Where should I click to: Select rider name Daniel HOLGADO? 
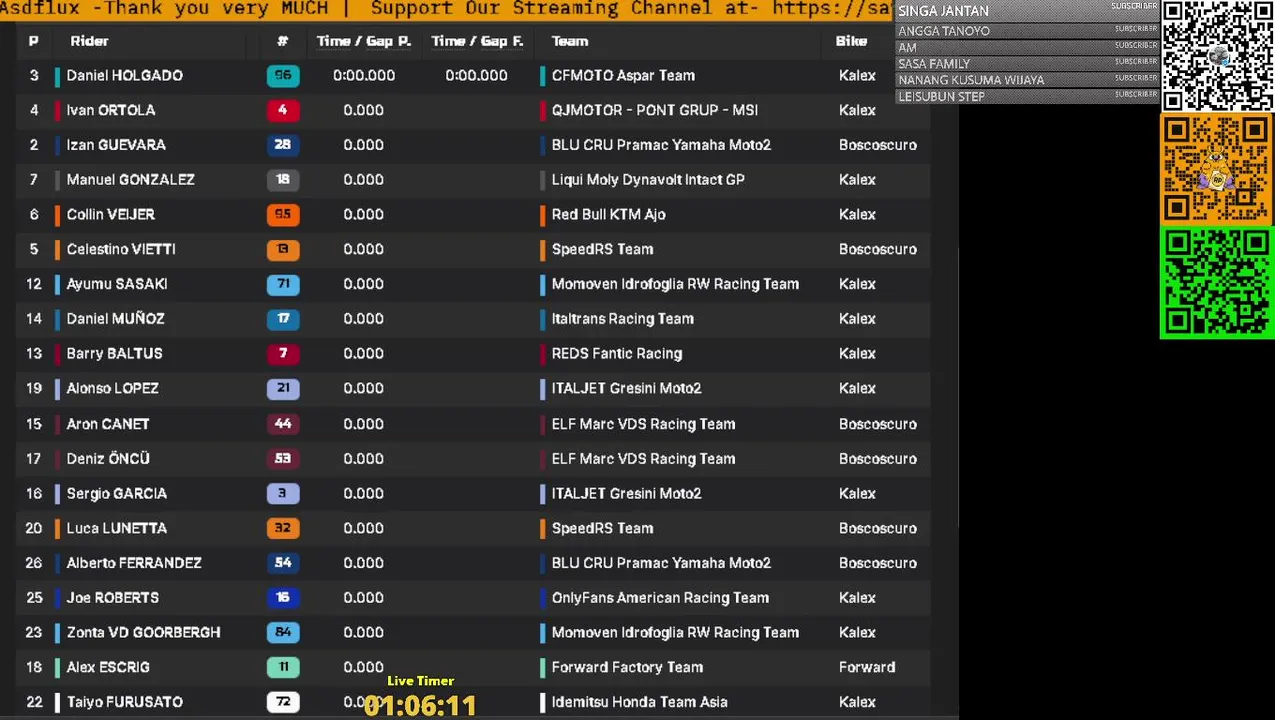(x=124, y=75)
